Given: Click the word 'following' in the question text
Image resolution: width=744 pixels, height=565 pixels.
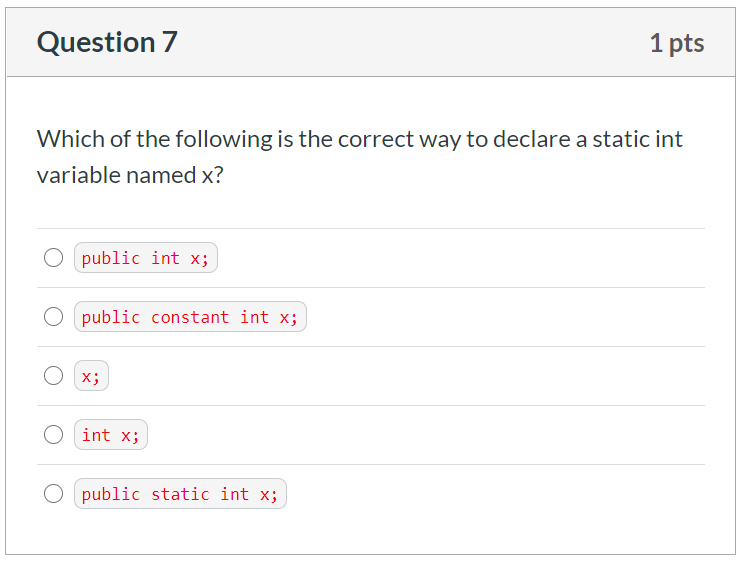Looking at the screenshot, I should [224, 140].
